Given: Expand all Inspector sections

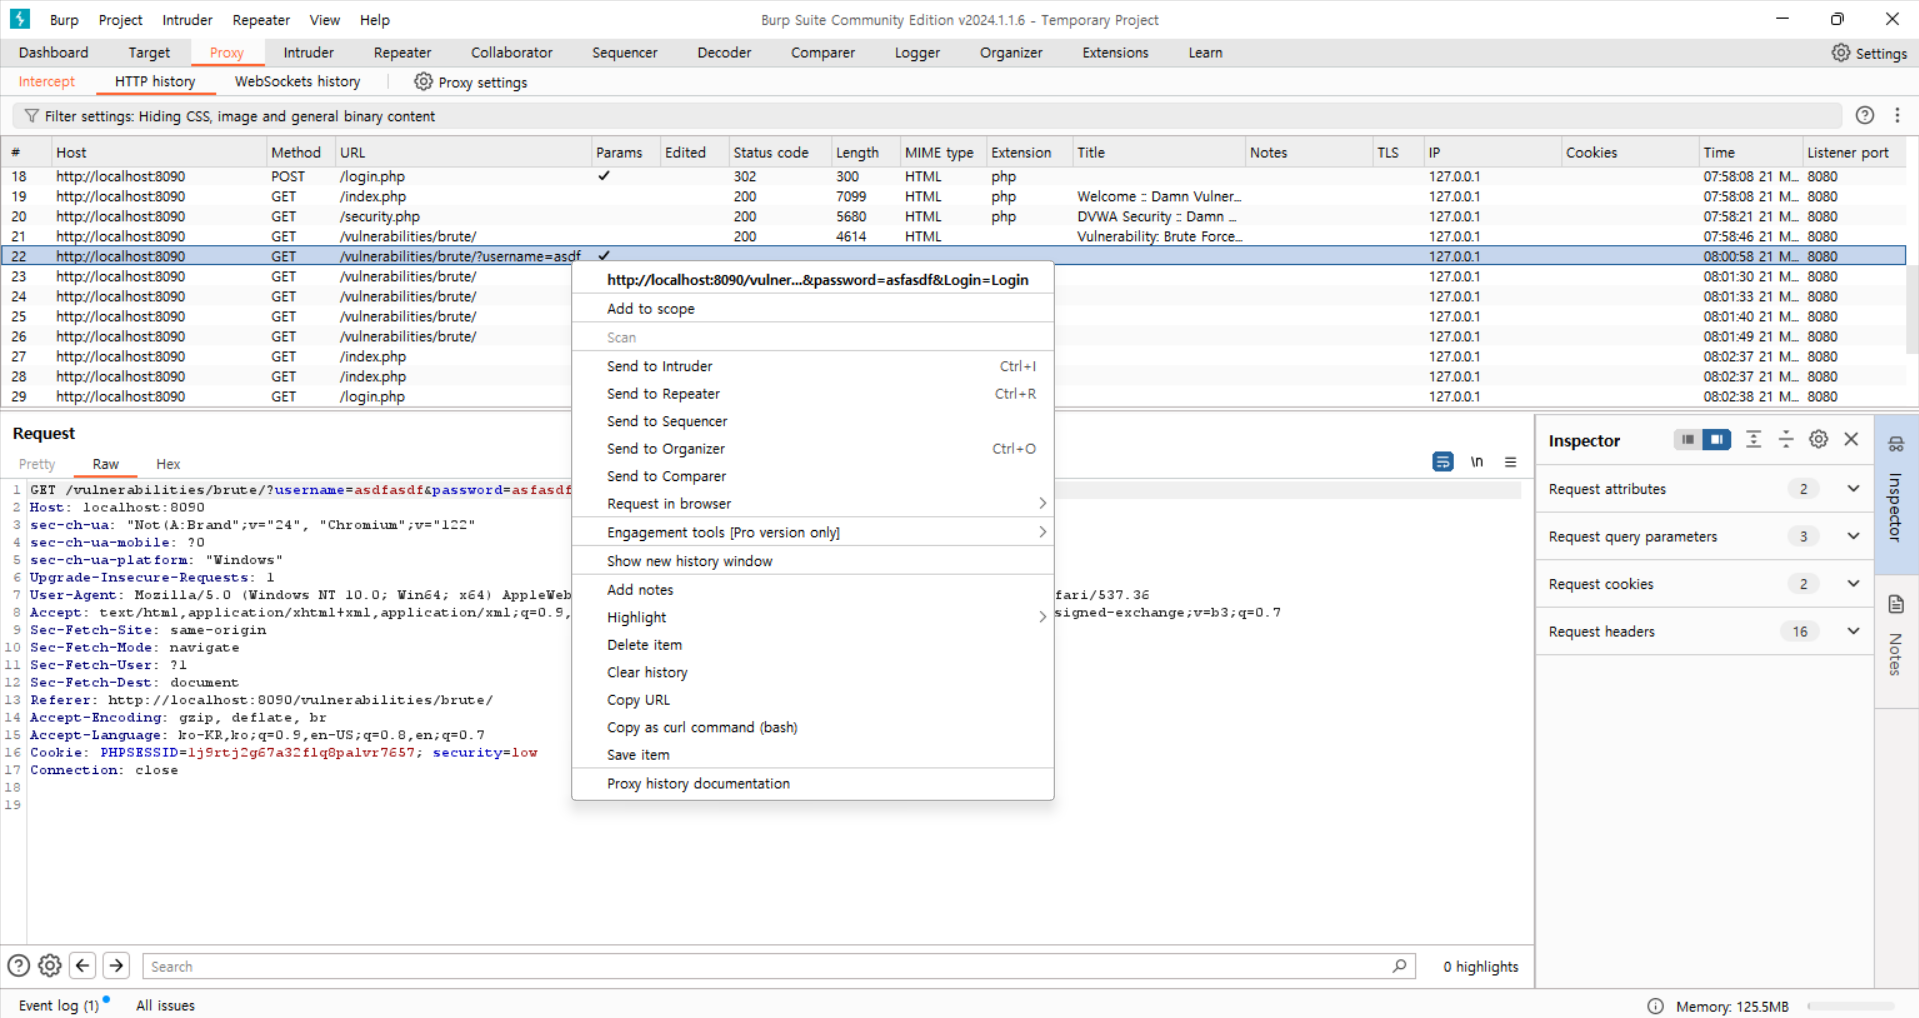Looking at the screenshot, I should (1753, 439).
